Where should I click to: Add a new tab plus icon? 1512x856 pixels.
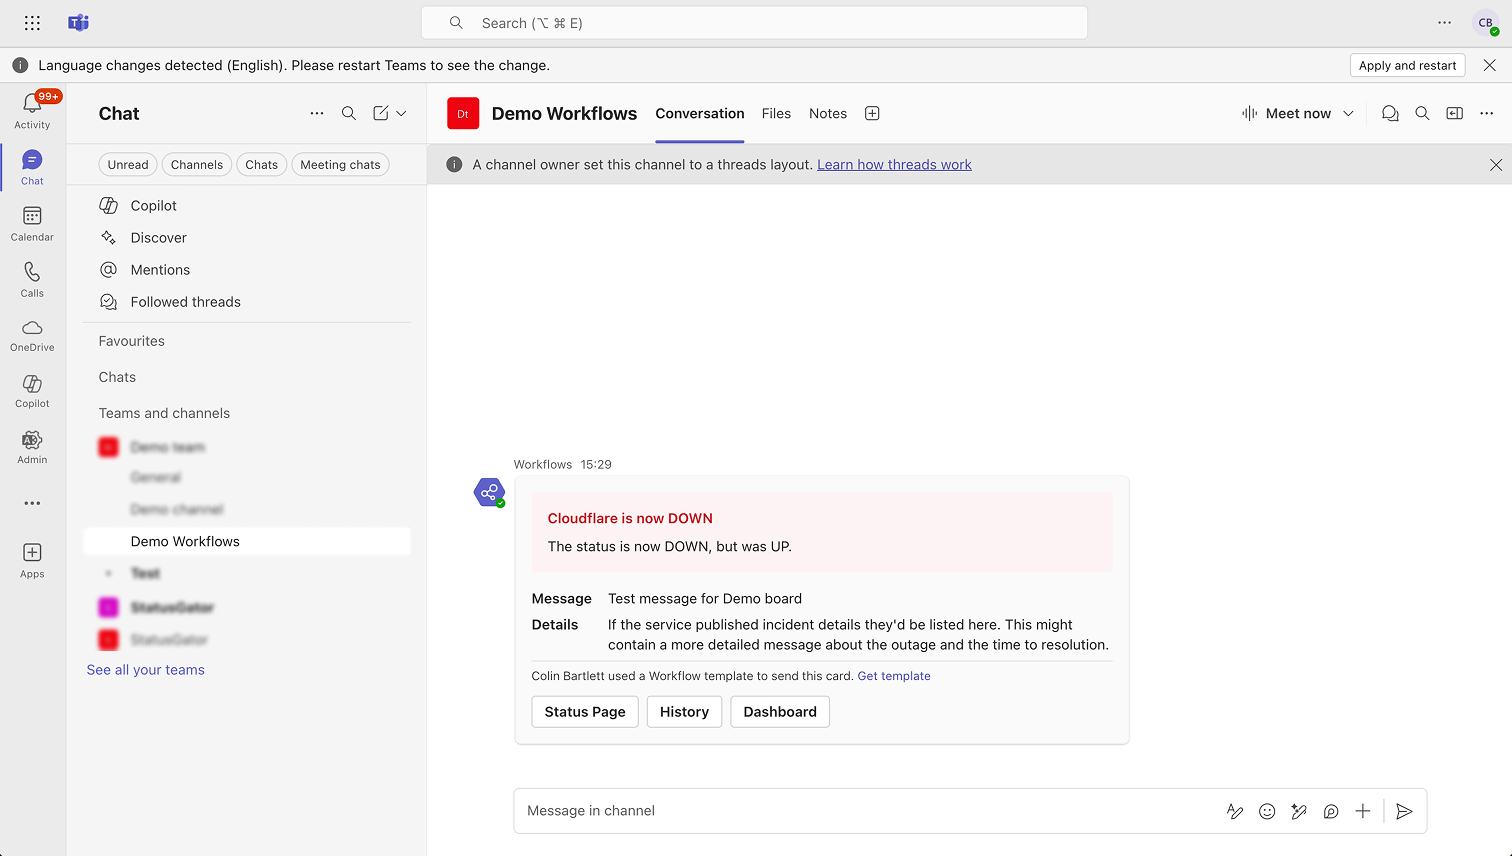coord(872,113)
